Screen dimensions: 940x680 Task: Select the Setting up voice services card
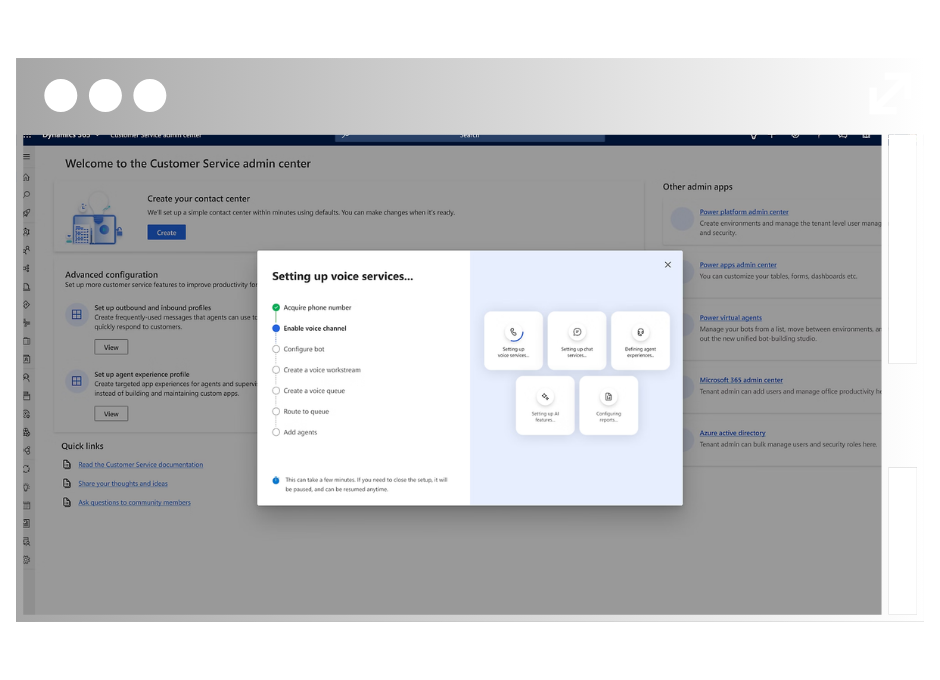513,340
